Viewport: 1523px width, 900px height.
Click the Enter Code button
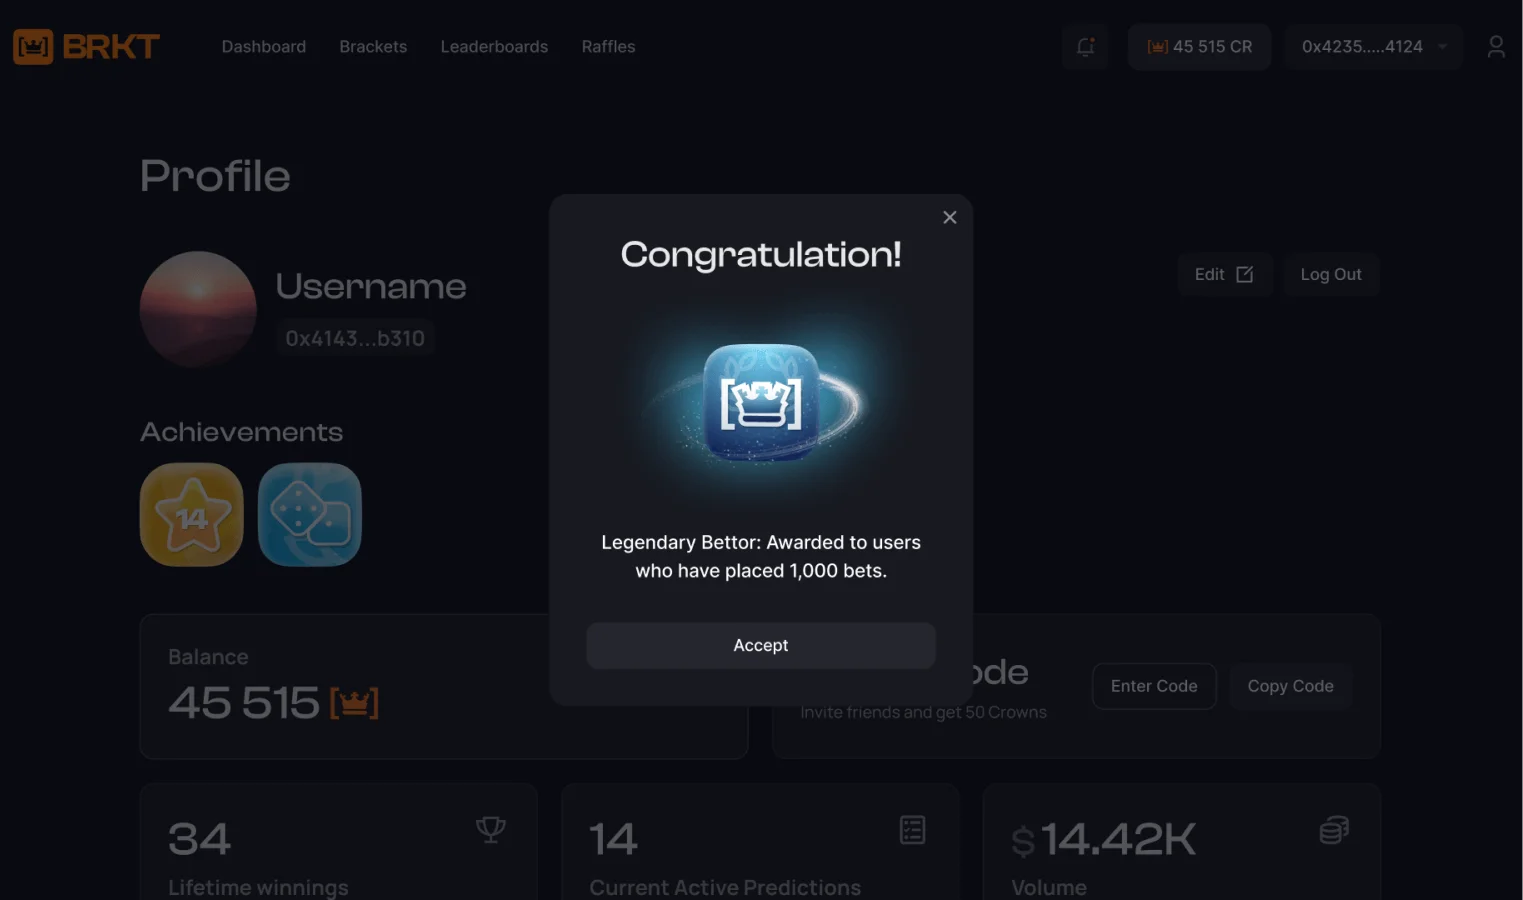tap(1154, 686)
